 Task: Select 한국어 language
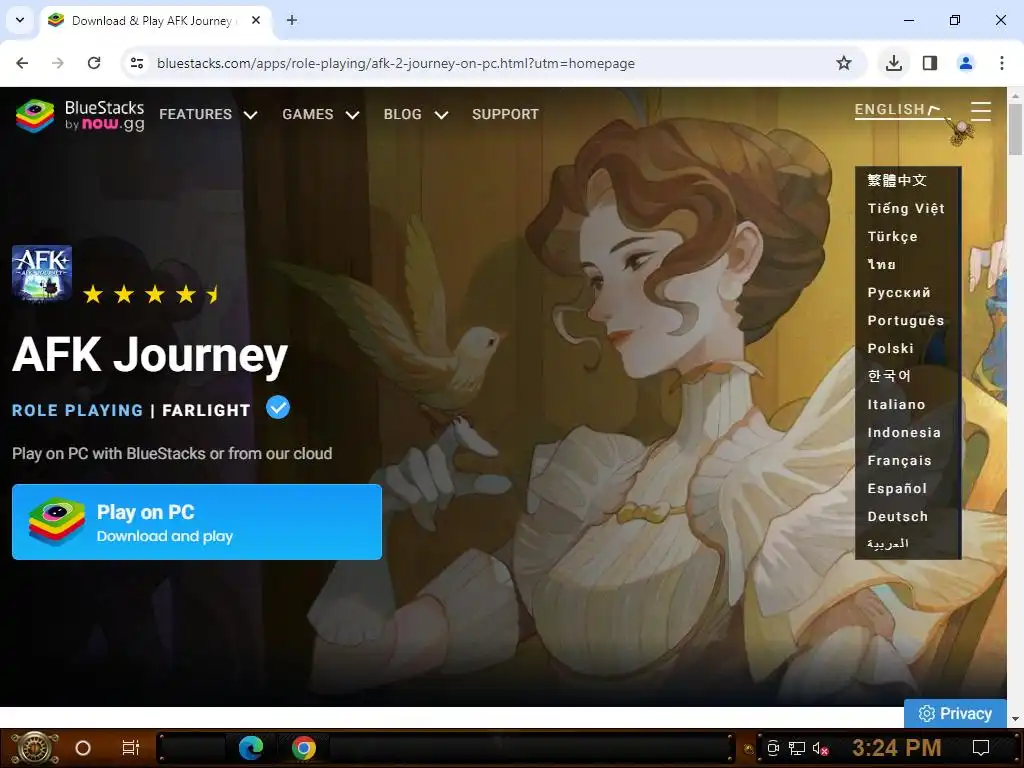(x=889, y=376)
